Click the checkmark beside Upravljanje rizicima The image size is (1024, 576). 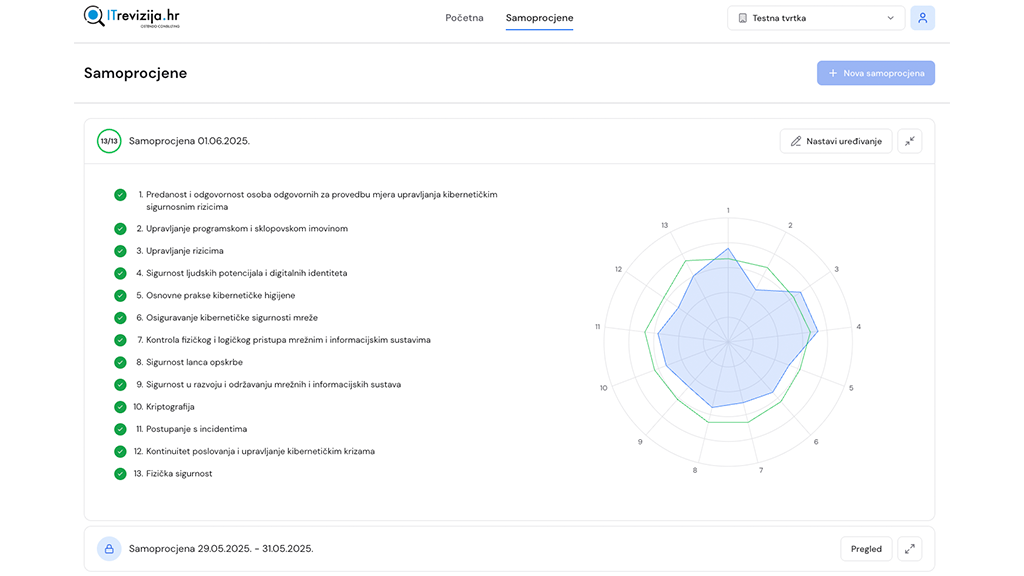point(119,250)
